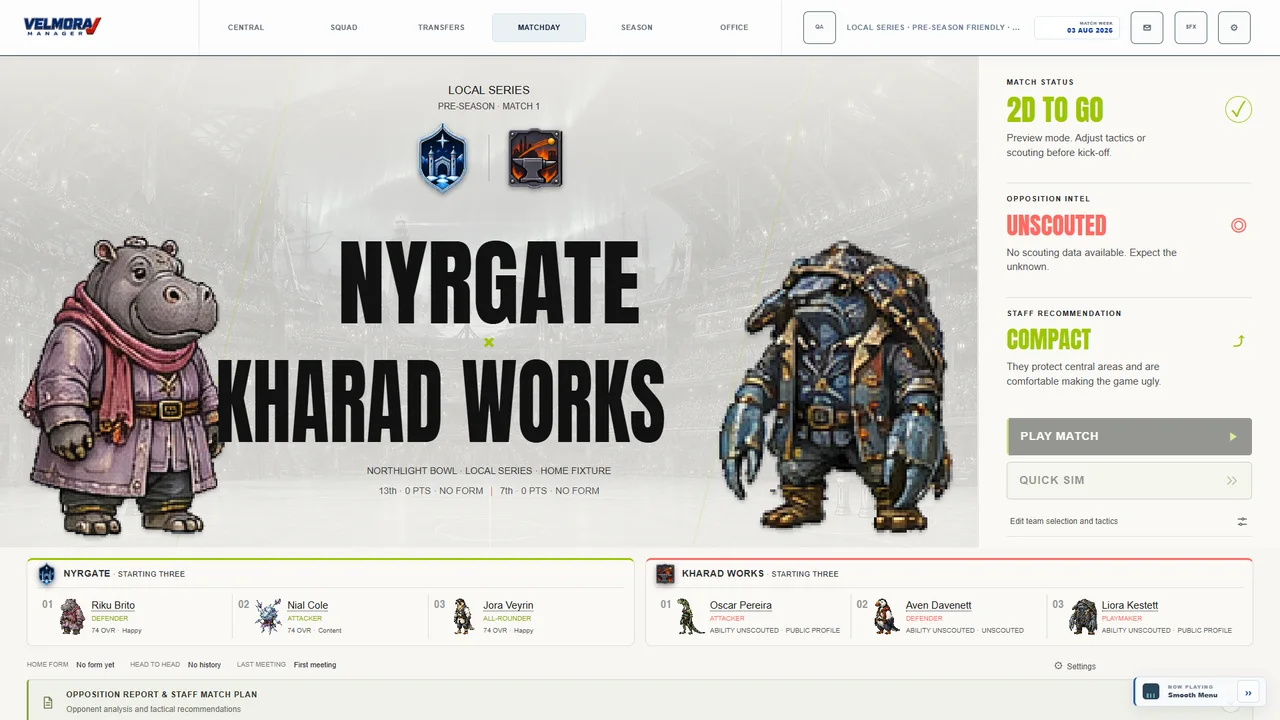Open Nial Cole player profile

[x=307, y=605]
